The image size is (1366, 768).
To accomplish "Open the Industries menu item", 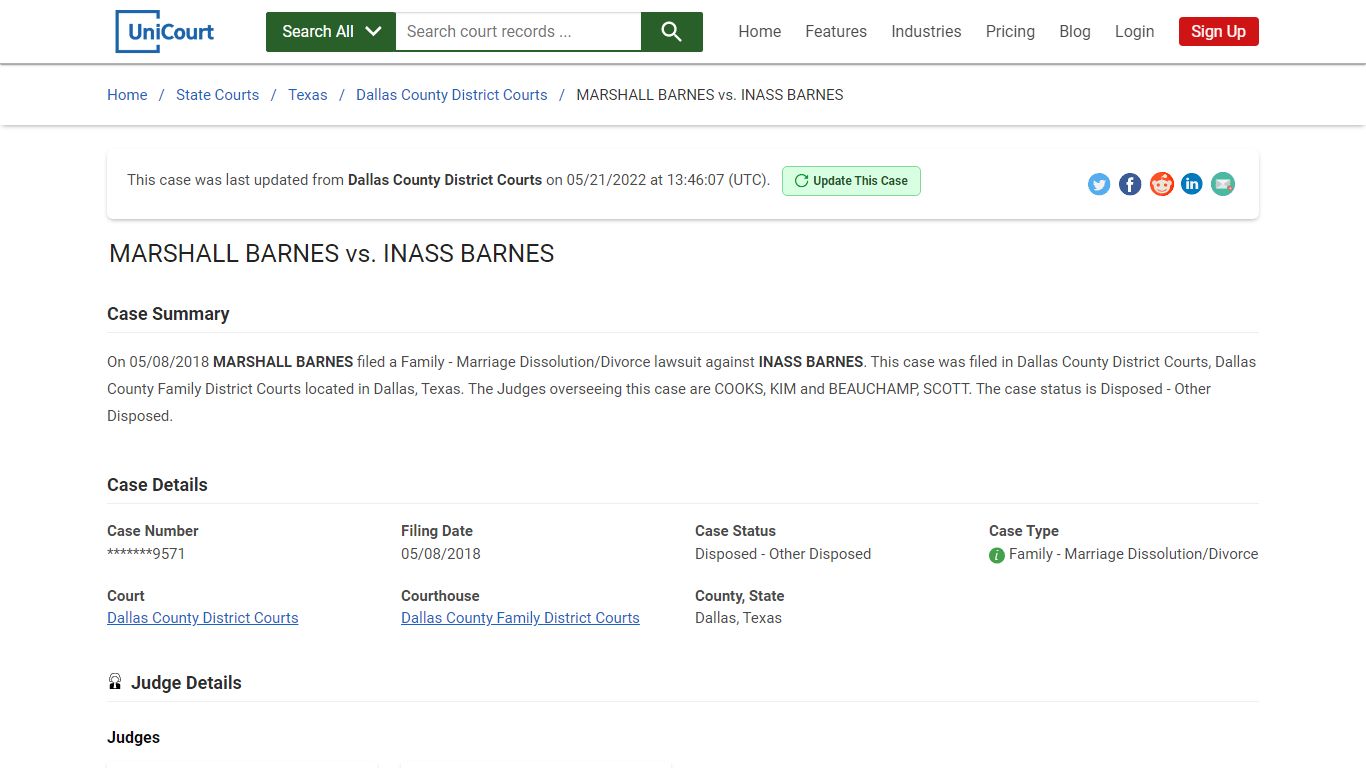I will [926, 31].
